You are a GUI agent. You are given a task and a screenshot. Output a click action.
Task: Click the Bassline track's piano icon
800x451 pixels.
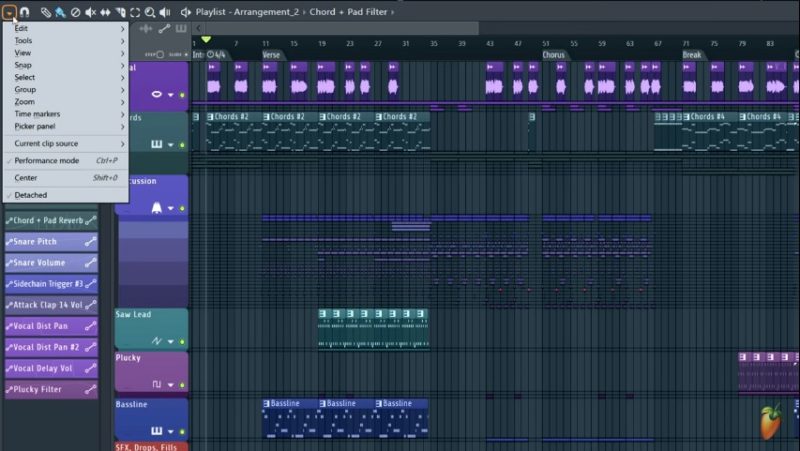(156, 431)
